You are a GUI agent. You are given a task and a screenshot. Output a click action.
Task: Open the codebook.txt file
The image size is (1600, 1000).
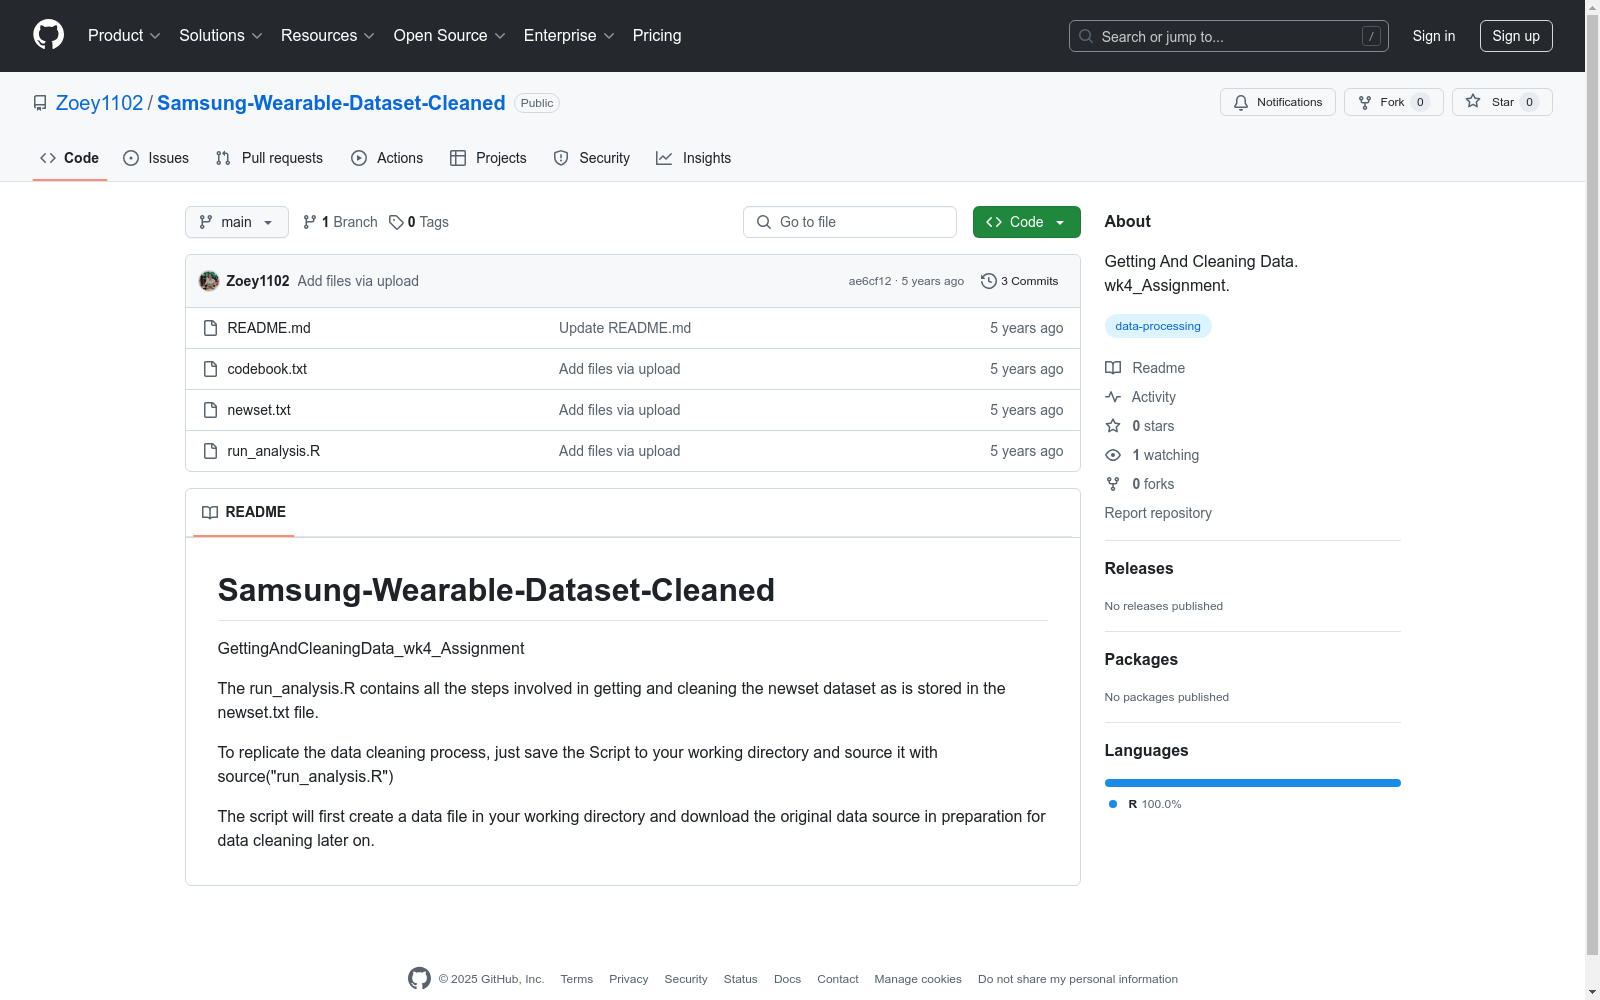267,369
